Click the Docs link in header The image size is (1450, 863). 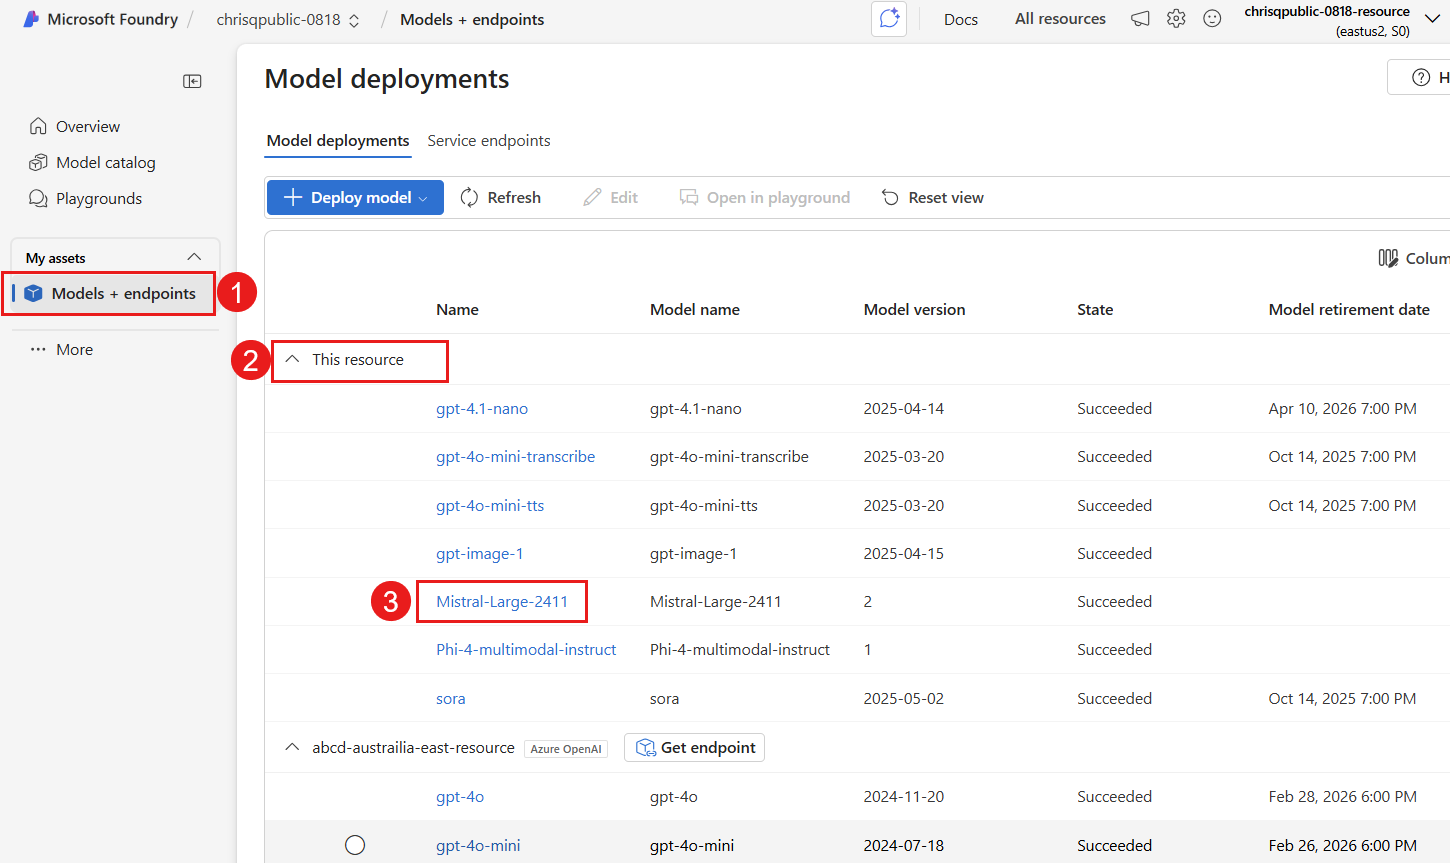(961, 19)
